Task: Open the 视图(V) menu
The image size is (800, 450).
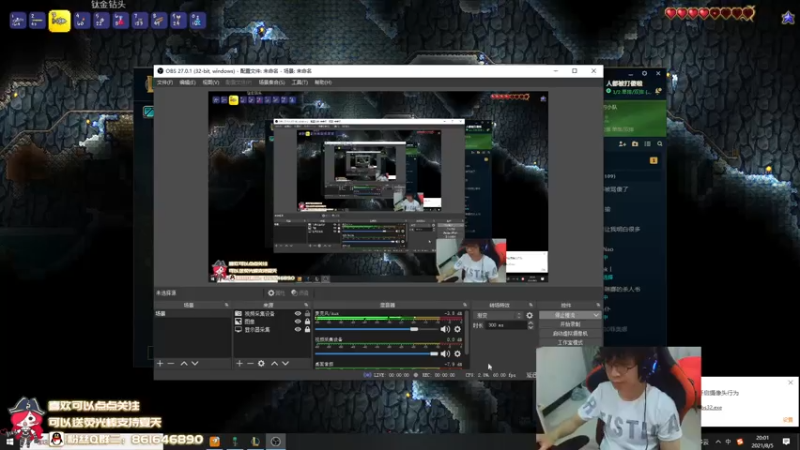Action: [211, 82]
